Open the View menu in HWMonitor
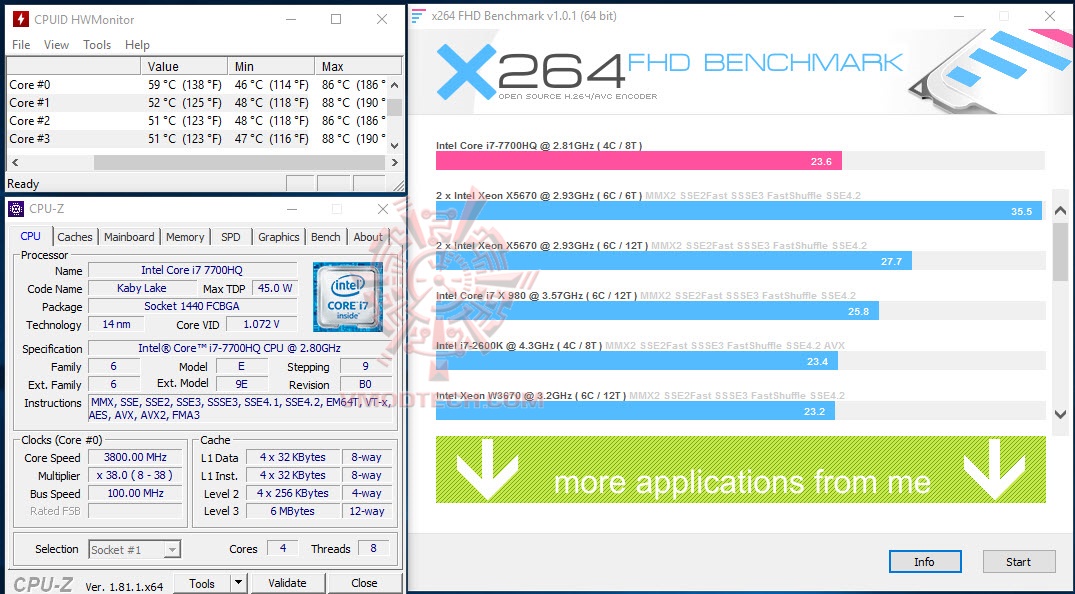Image resolution: width=1075 pixels, height=594 pixels. (x=56, y=45)
